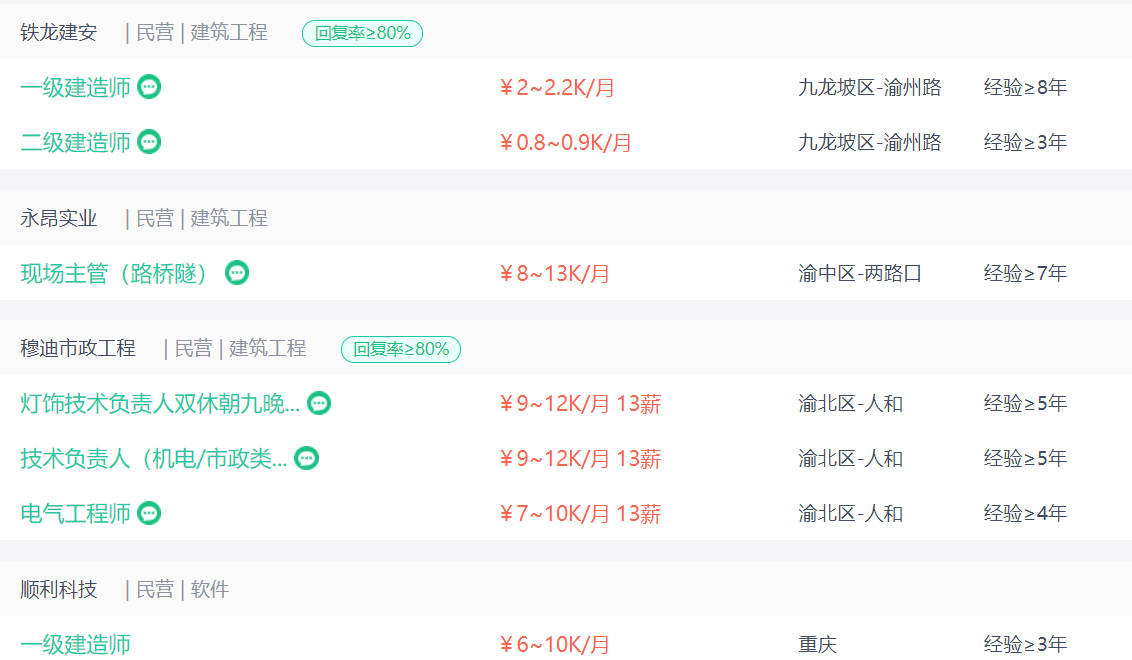Screen dimensions: 1132x660
Task: View company page for 铁龙建安
Action: pos(58,32)
